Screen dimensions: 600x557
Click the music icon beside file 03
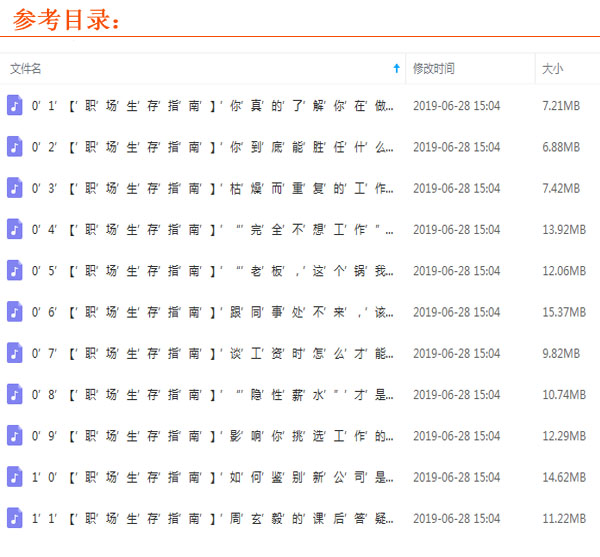(x=14, y=188)
